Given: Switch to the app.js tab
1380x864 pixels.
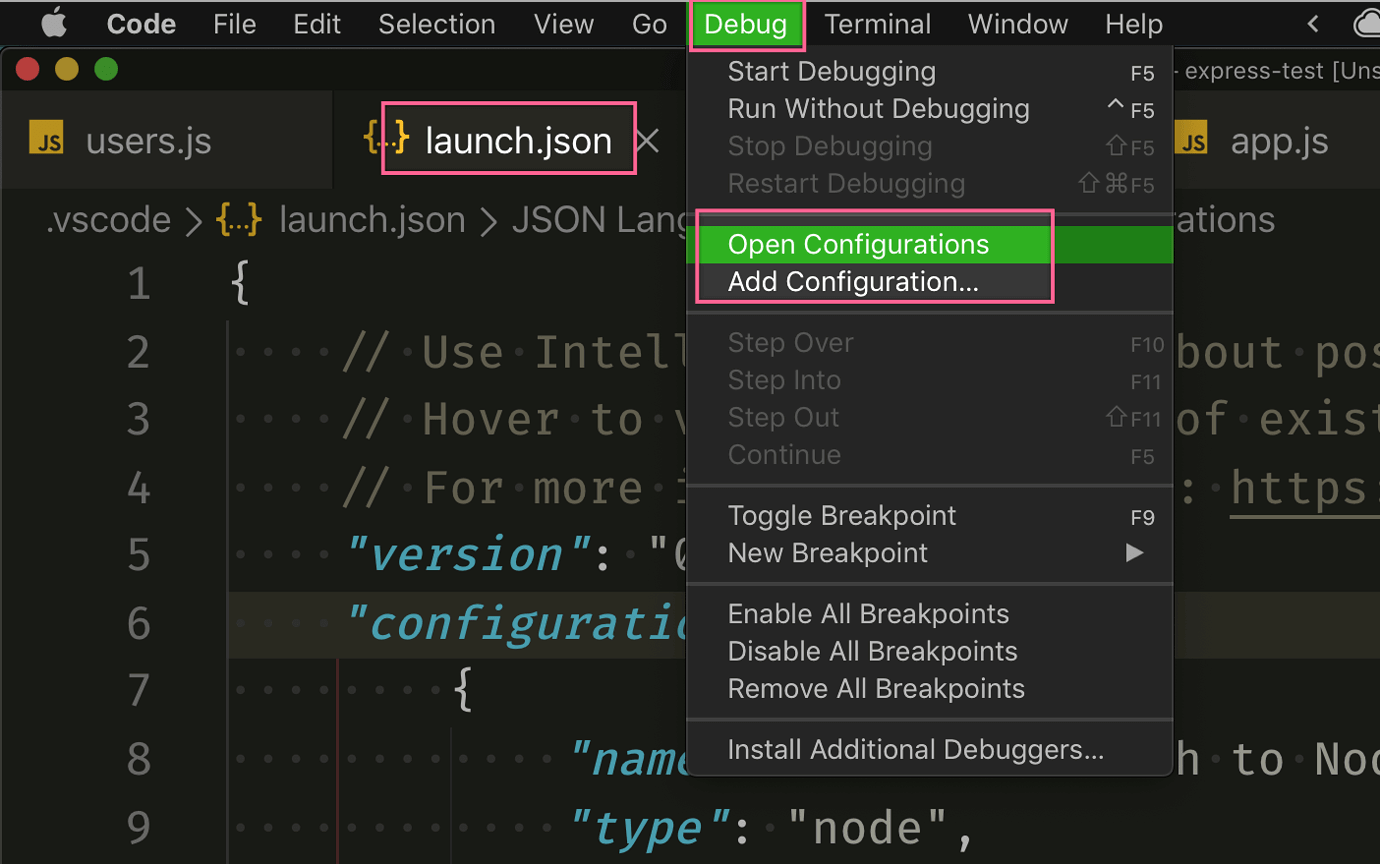Looking at the screenshot, I should click(1279, 141).
